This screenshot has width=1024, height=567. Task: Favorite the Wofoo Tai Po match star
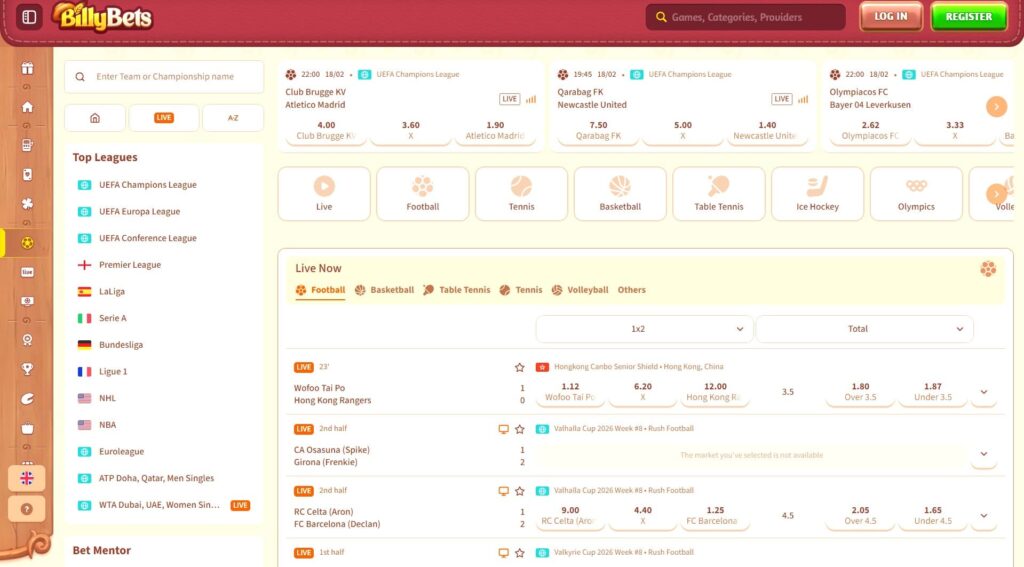[519, 367]
